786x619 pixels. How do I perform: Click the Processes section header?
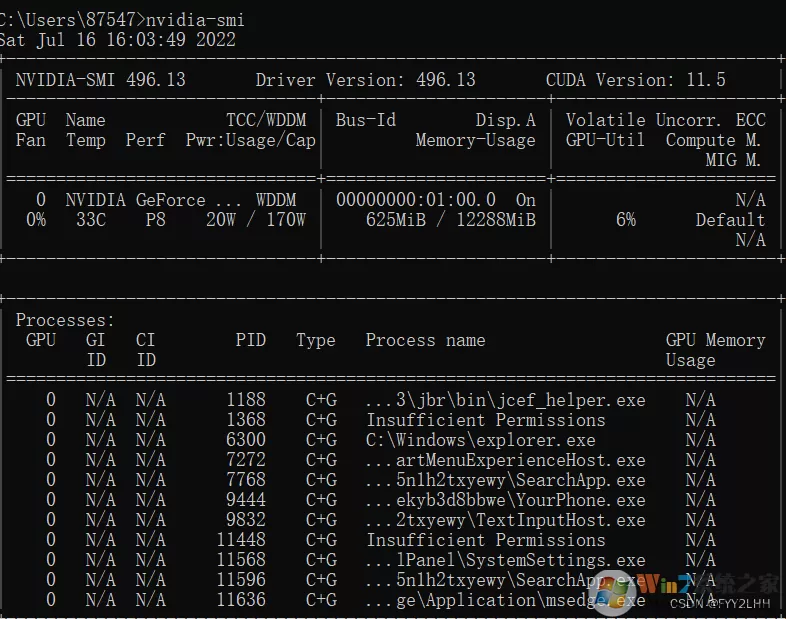pos(65,320)
